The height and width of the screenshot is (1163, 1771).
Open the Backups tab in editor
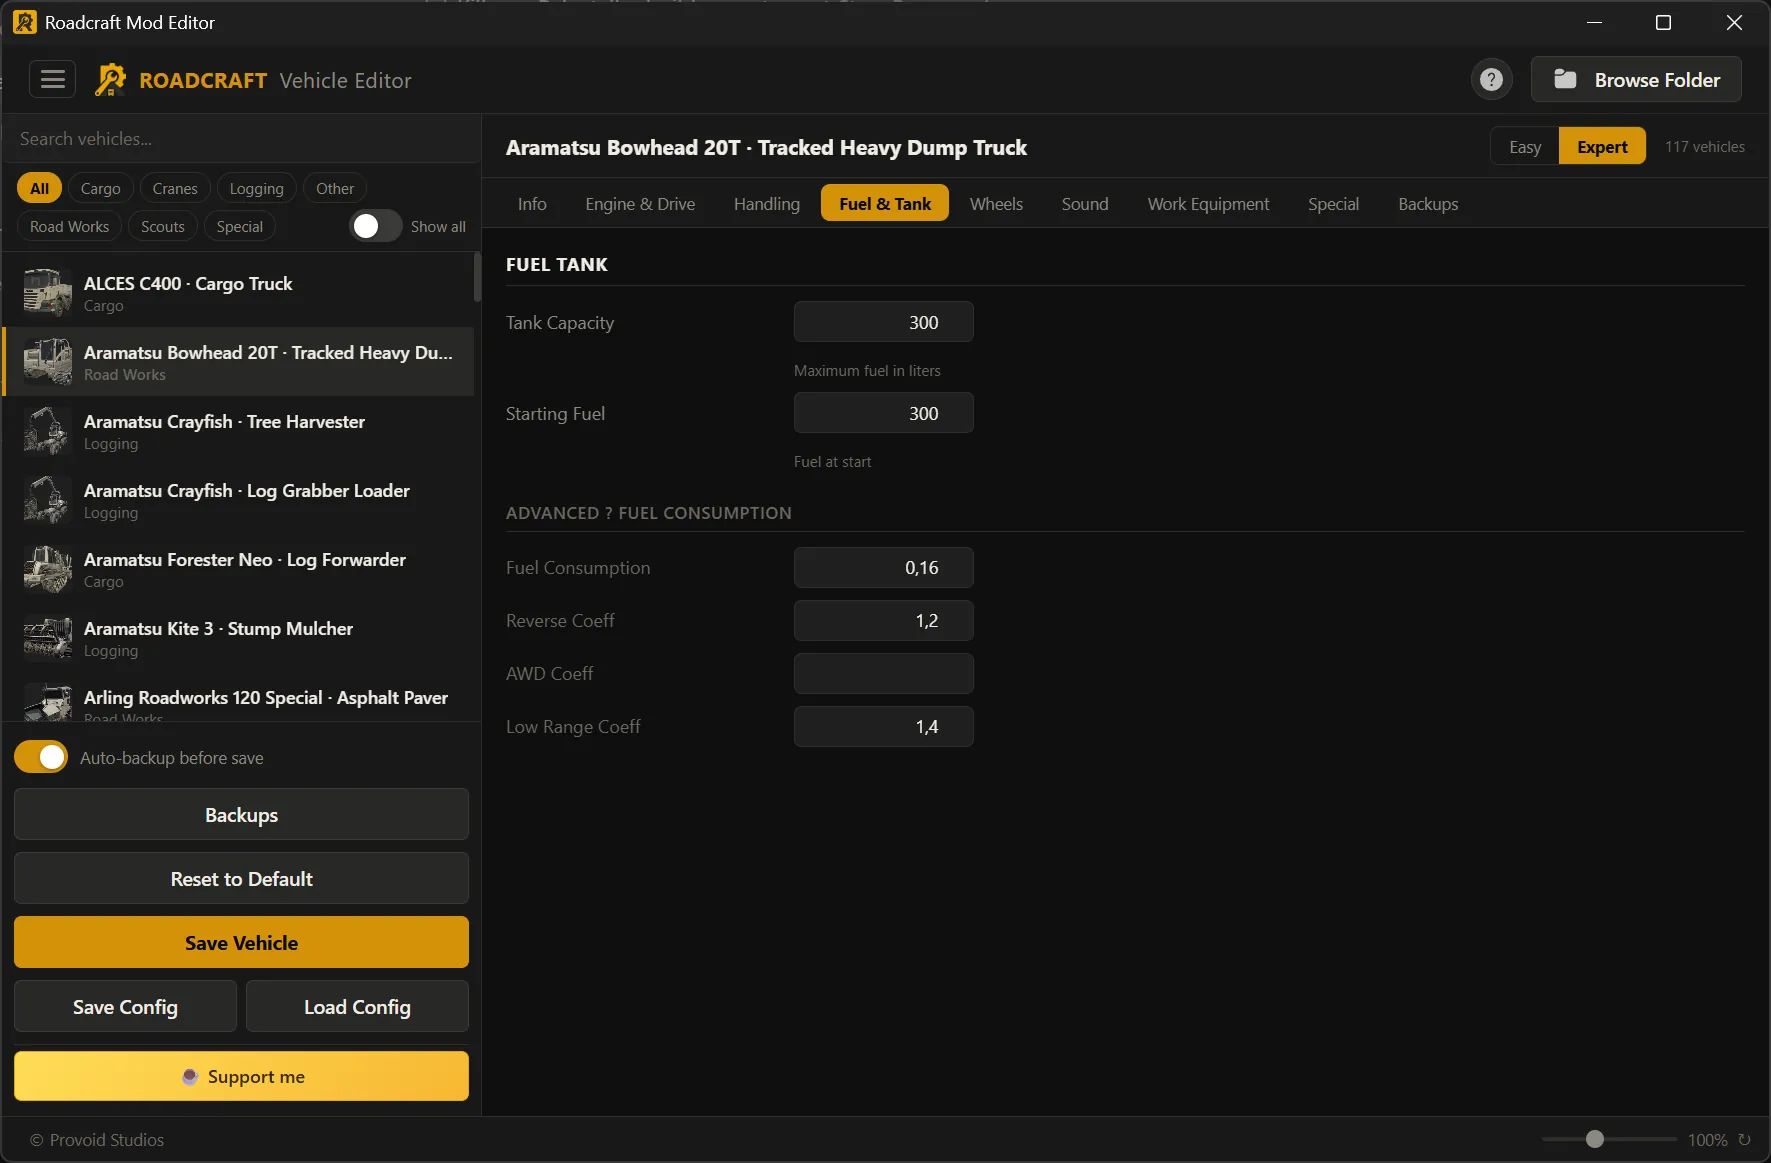1428,203
